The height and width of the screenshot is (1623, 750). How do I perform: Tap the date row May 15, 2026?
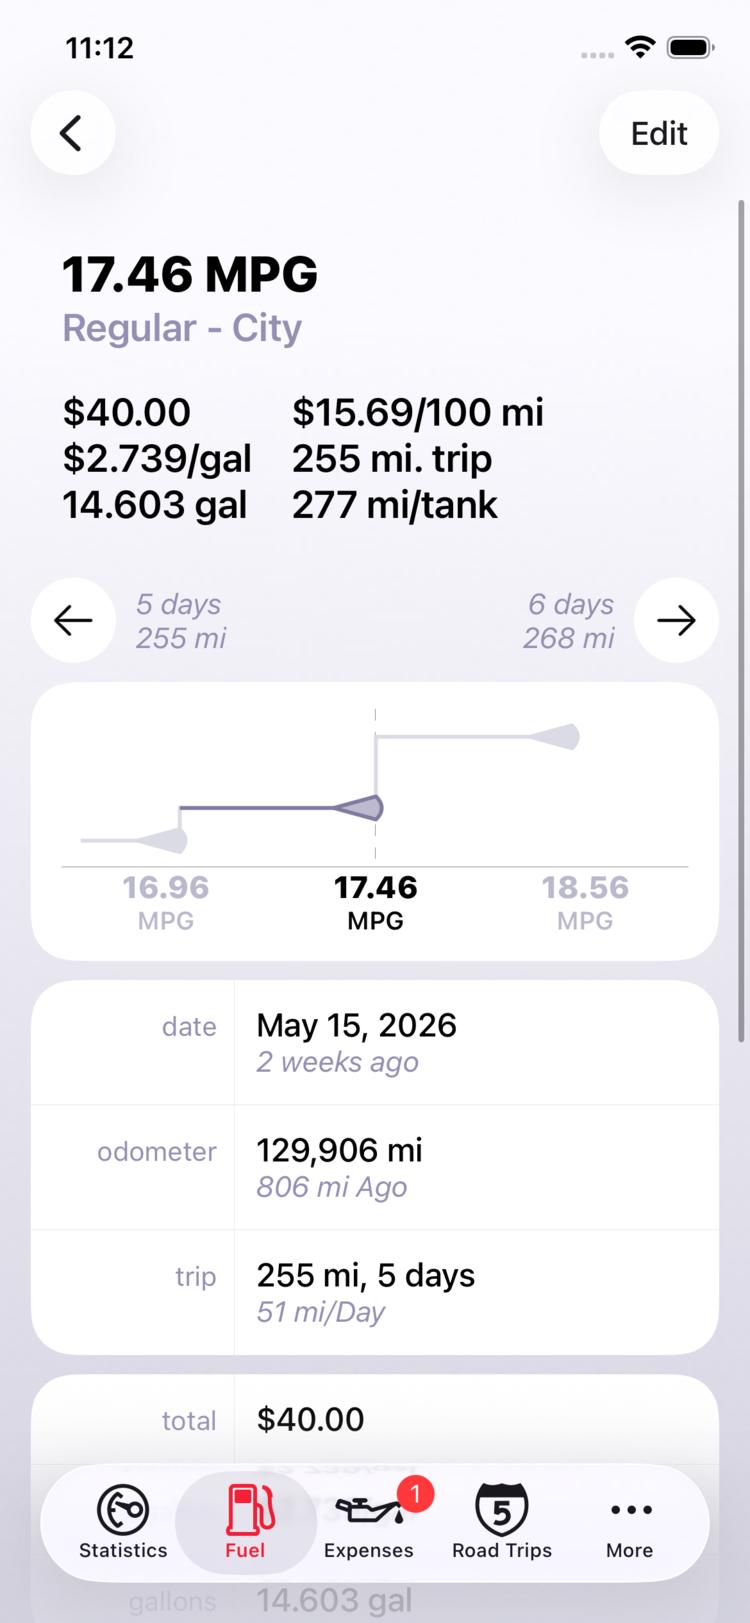[x=375, y=1042]
